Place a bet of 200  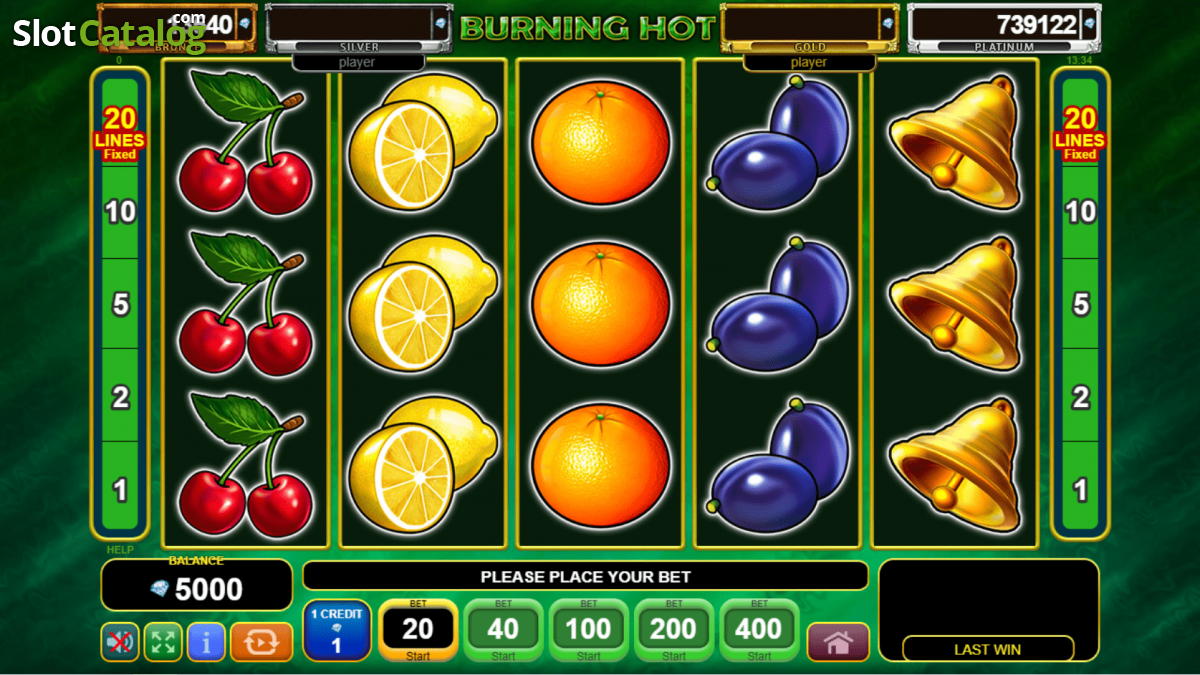pyautogui.click(x=673, y=630)
